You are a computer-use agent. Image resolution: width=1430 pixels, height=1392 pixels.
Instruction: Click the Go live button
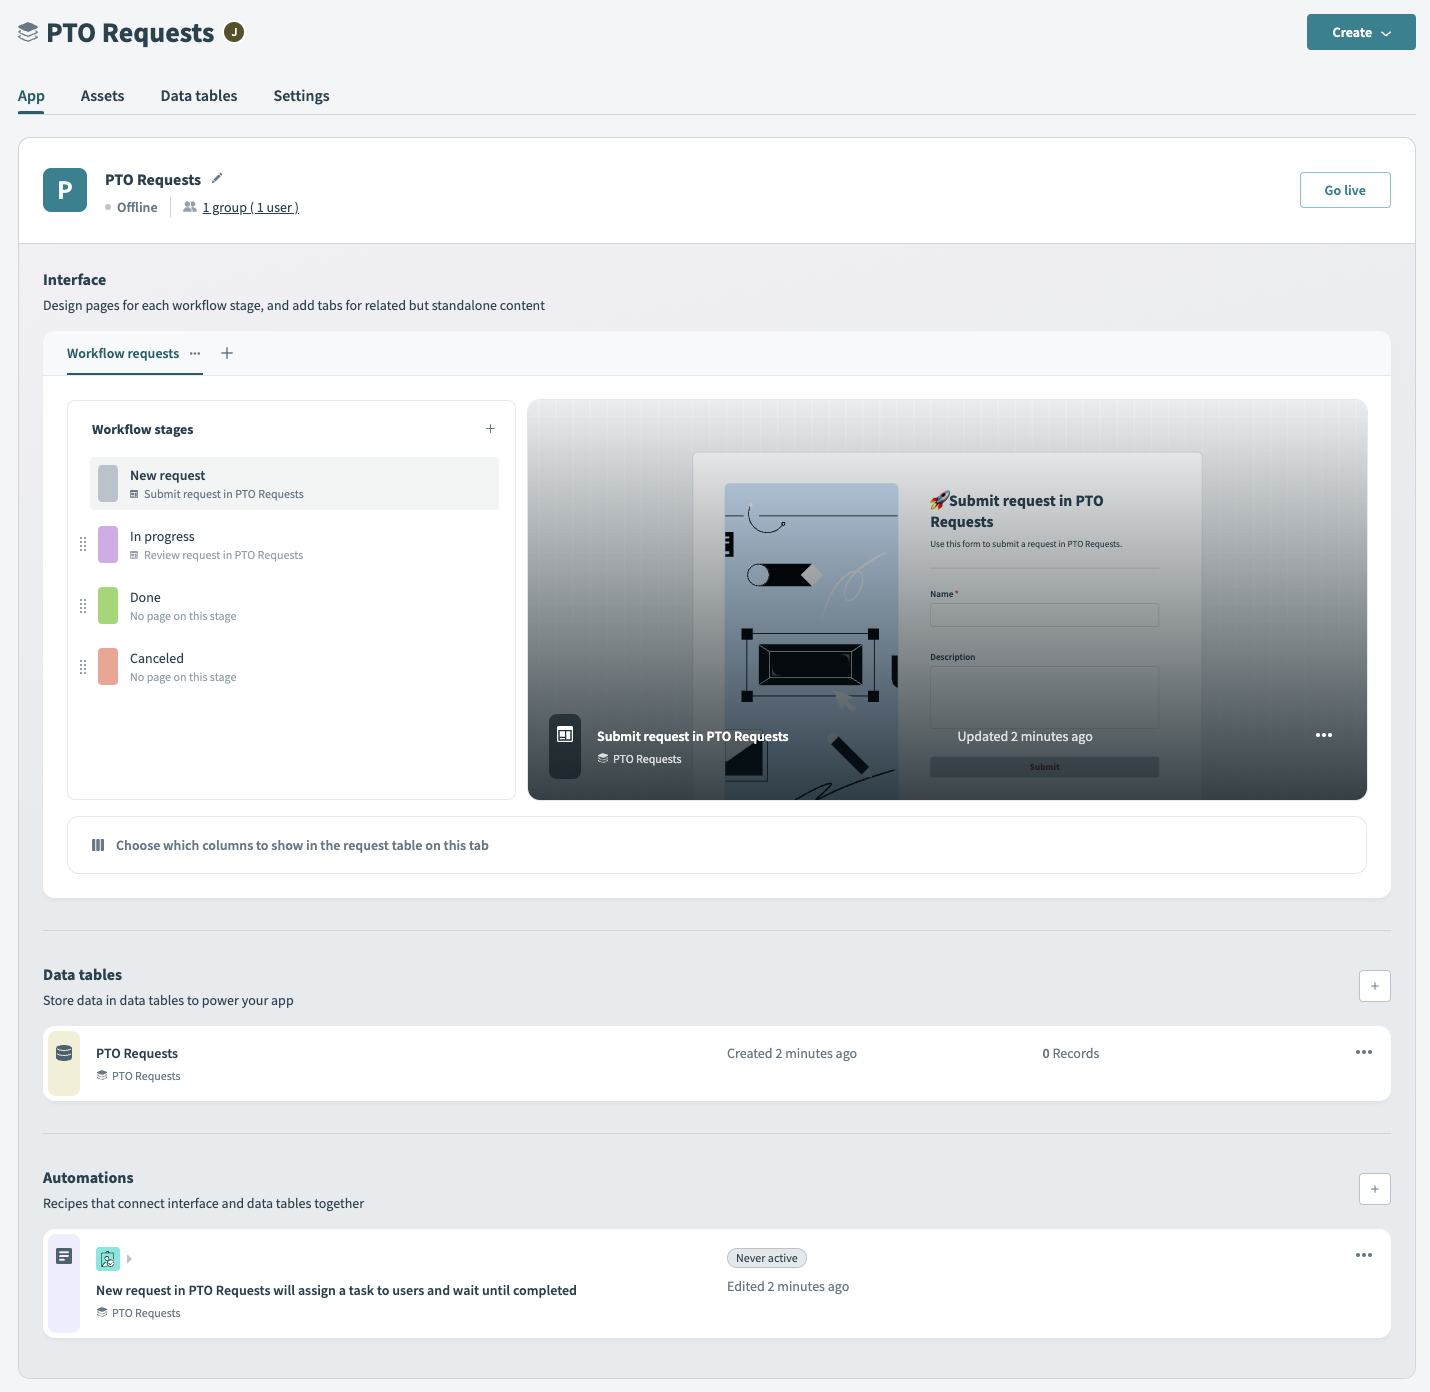click(1344, 190)
